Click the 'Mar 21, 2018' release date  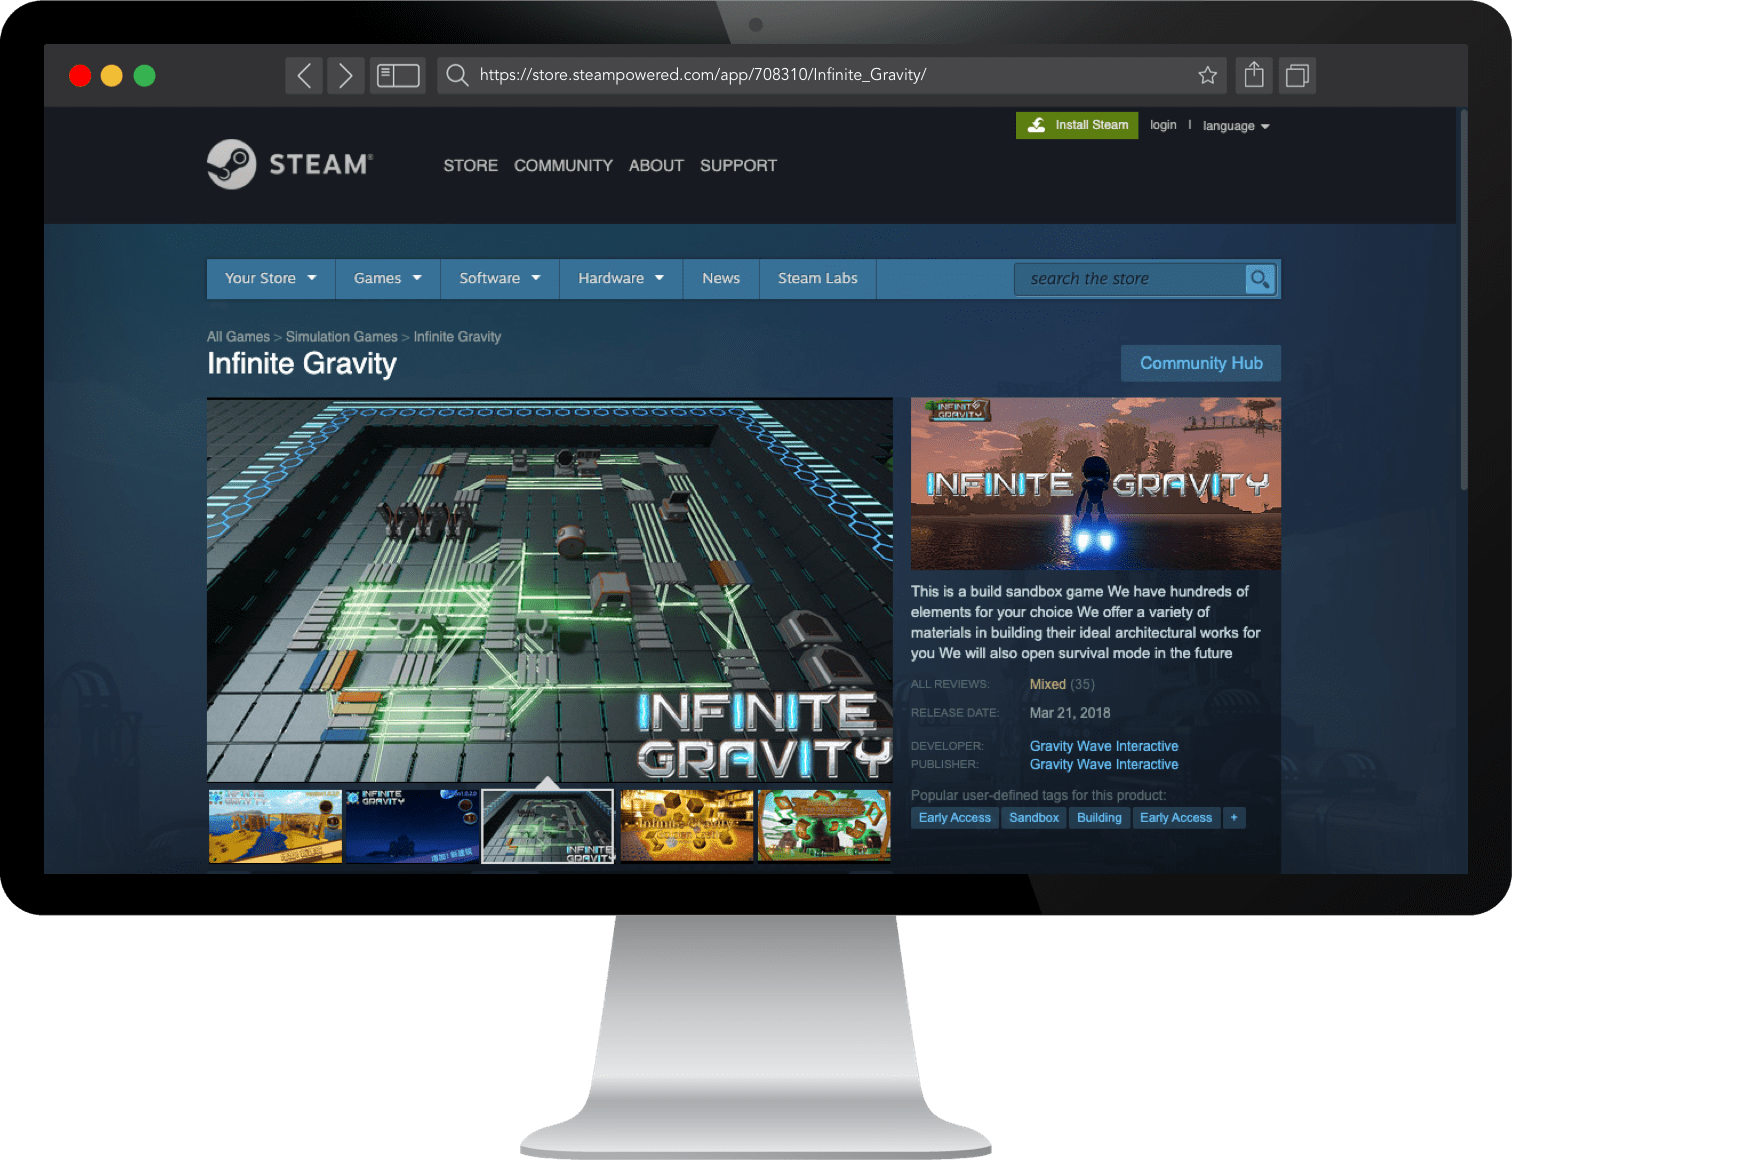[1070, 713]
